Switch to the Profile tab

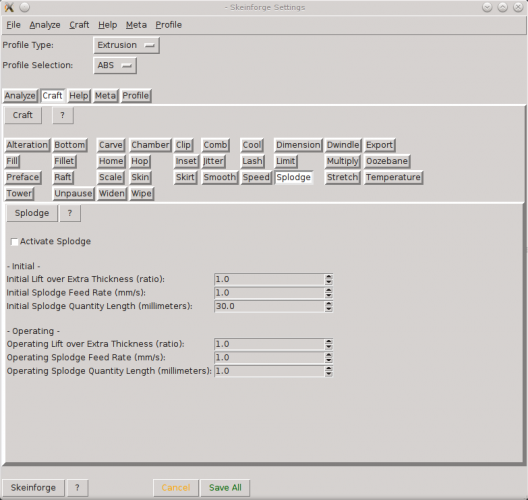click(136, 96)
